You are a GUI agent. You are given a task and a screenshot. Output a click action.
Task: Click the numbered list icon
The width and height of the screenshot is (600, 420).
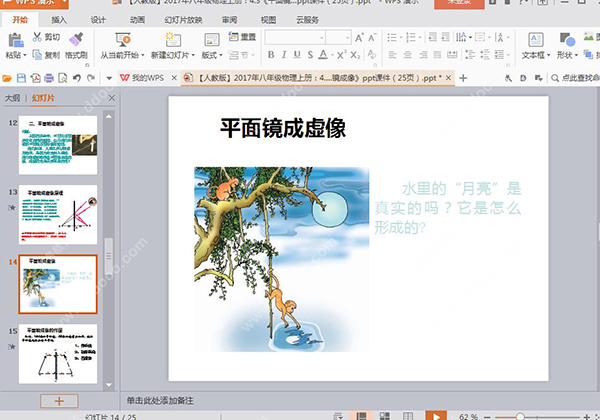[411, 37]
